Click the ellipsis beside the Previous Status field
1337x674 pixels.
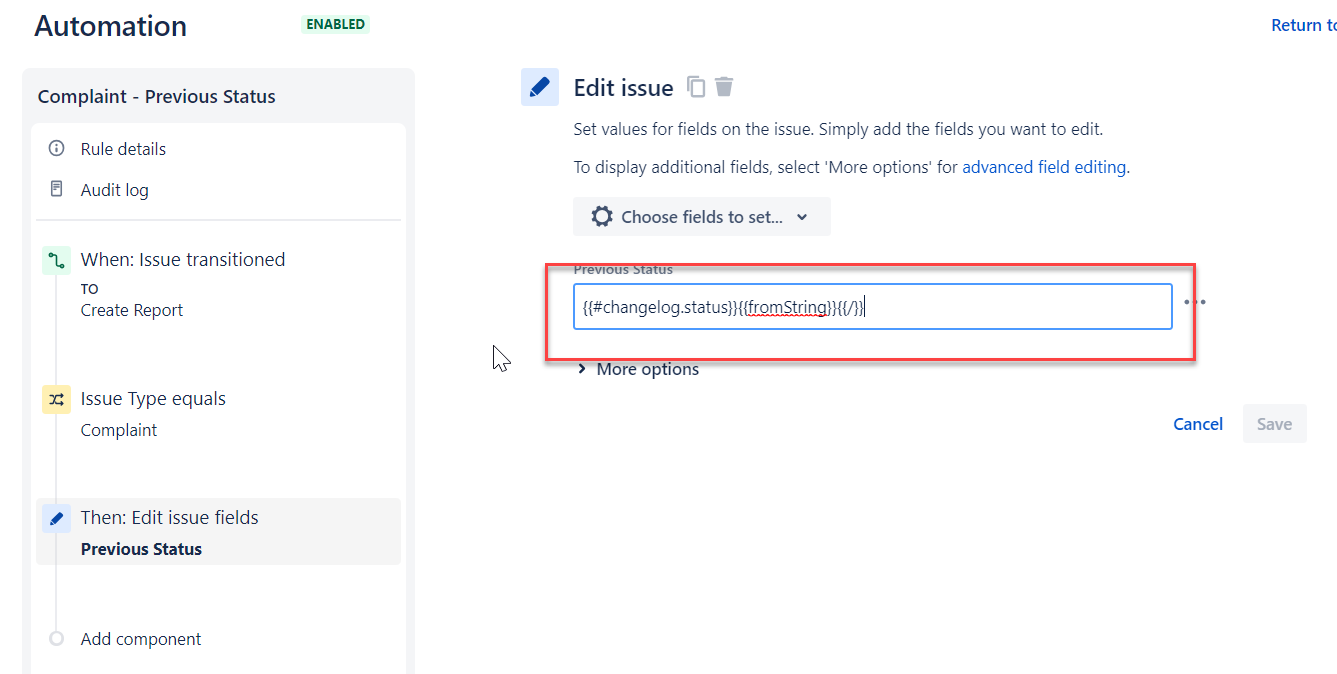1196,301
